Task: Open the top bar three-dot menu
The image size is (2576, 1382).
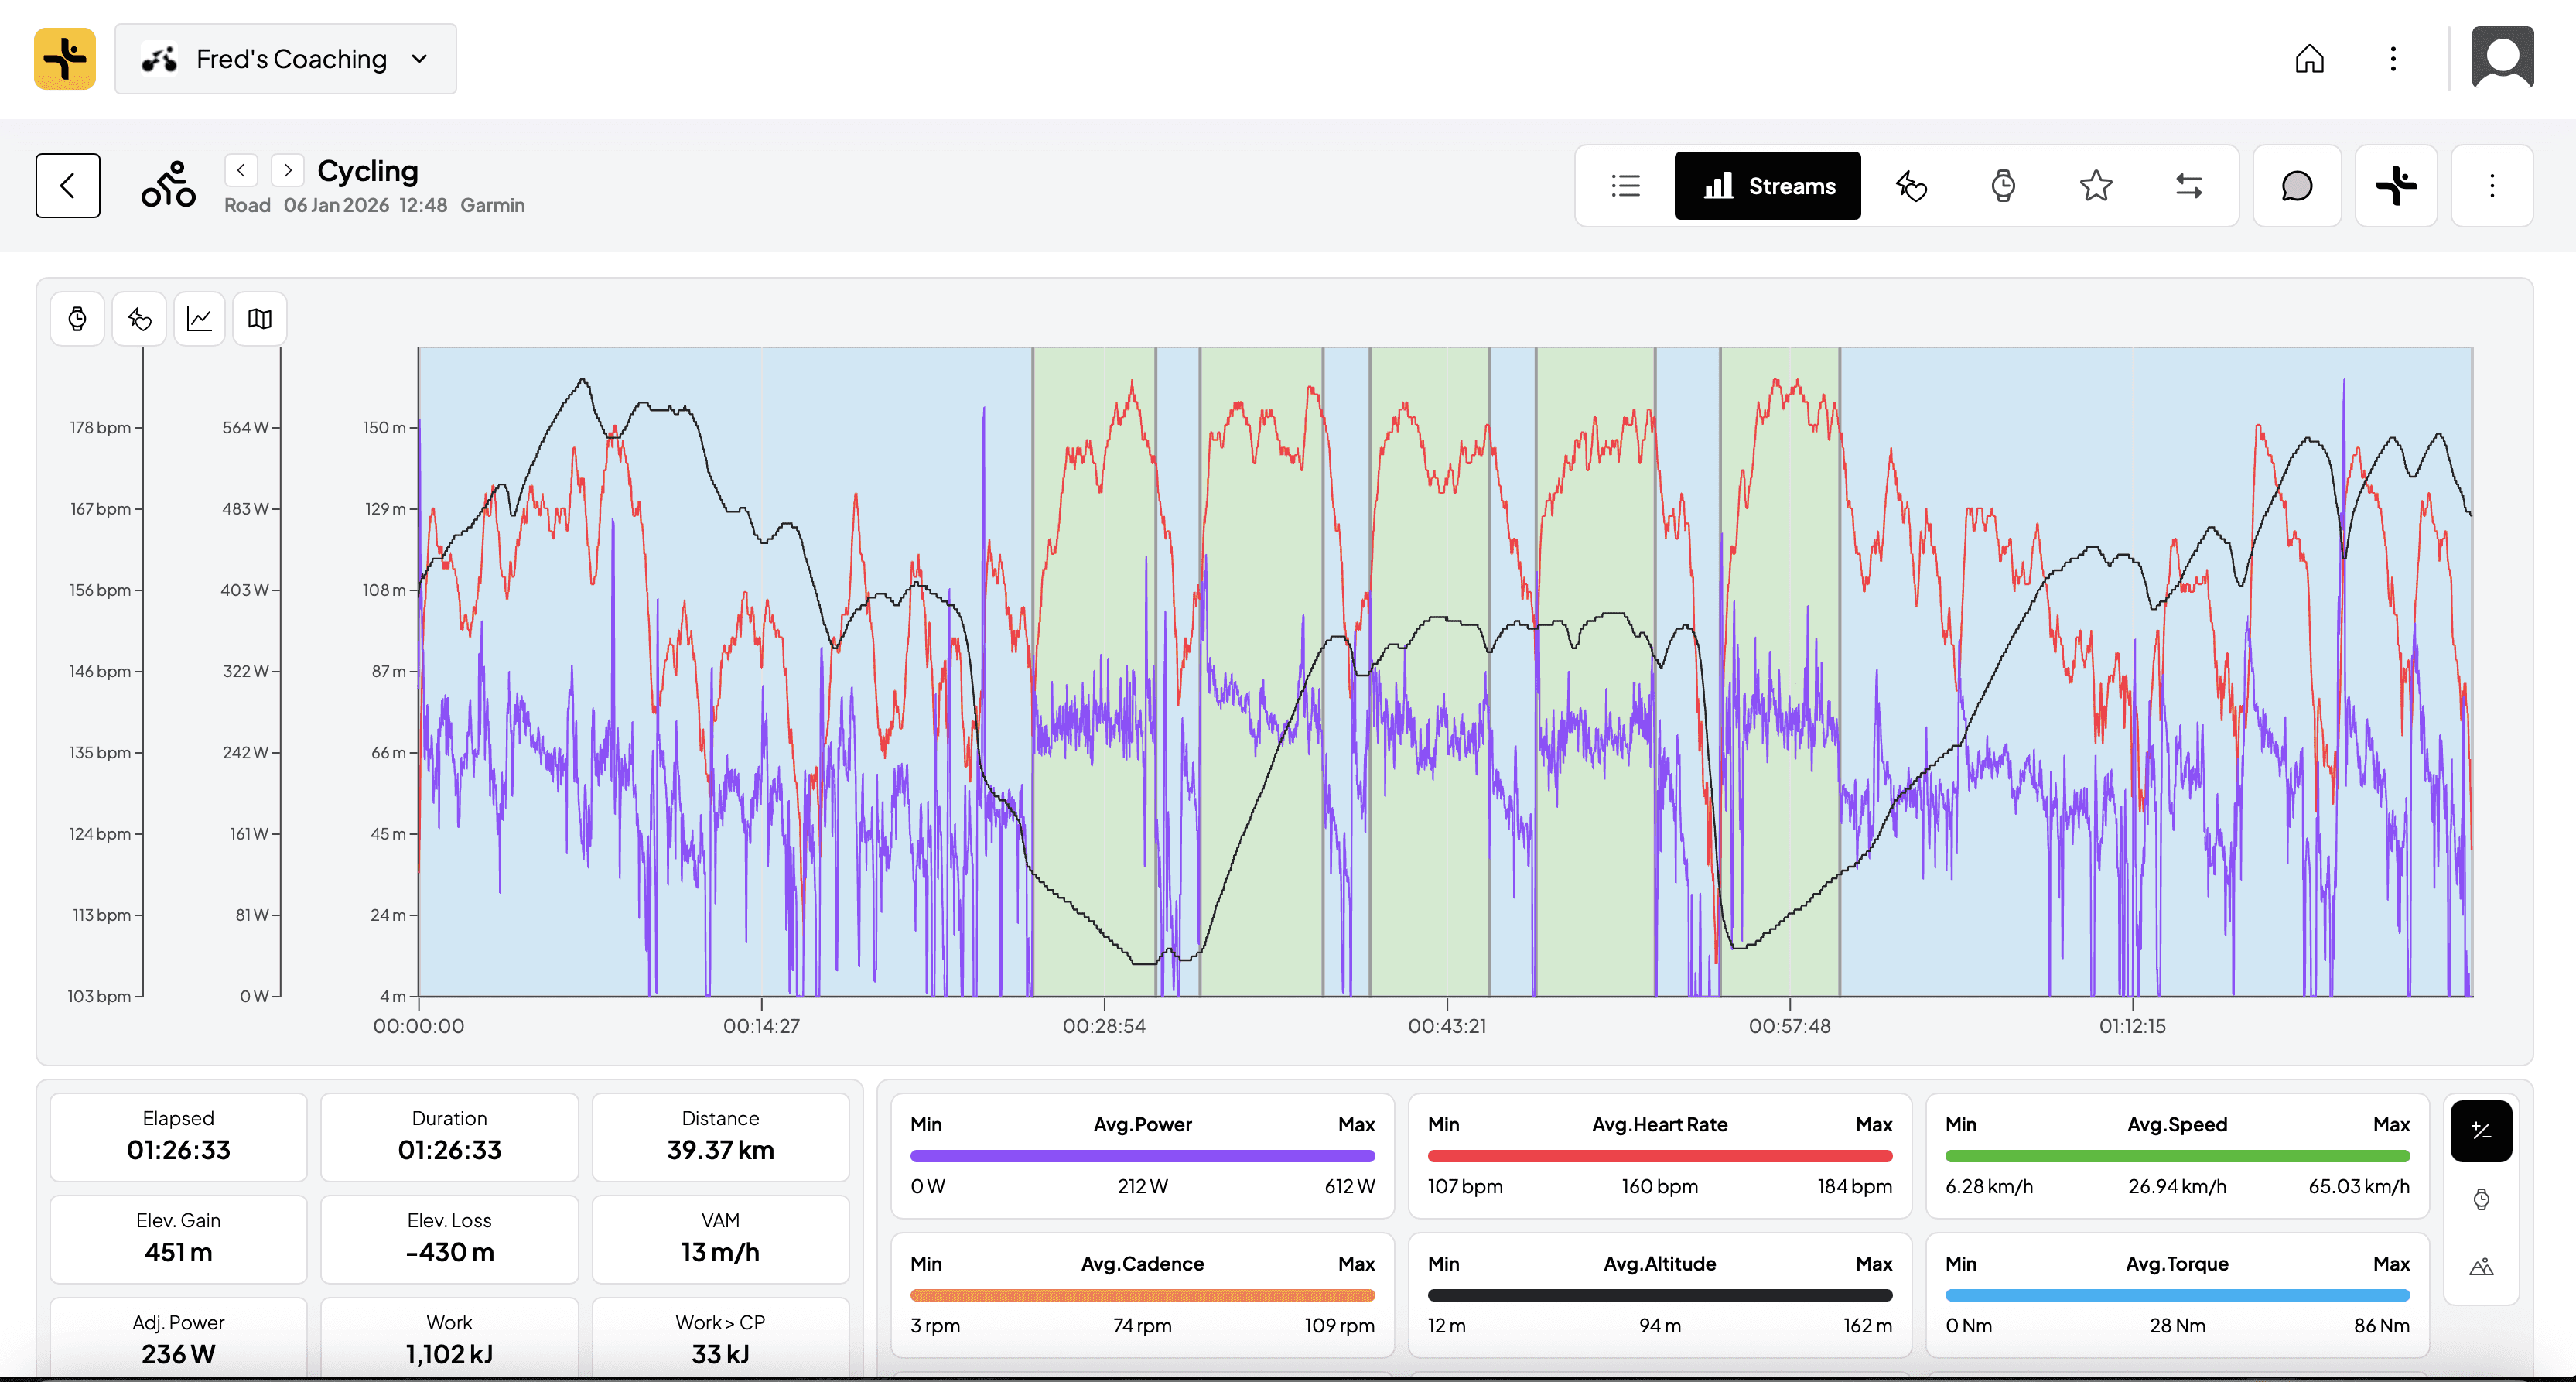Action: coord(2393,59)
